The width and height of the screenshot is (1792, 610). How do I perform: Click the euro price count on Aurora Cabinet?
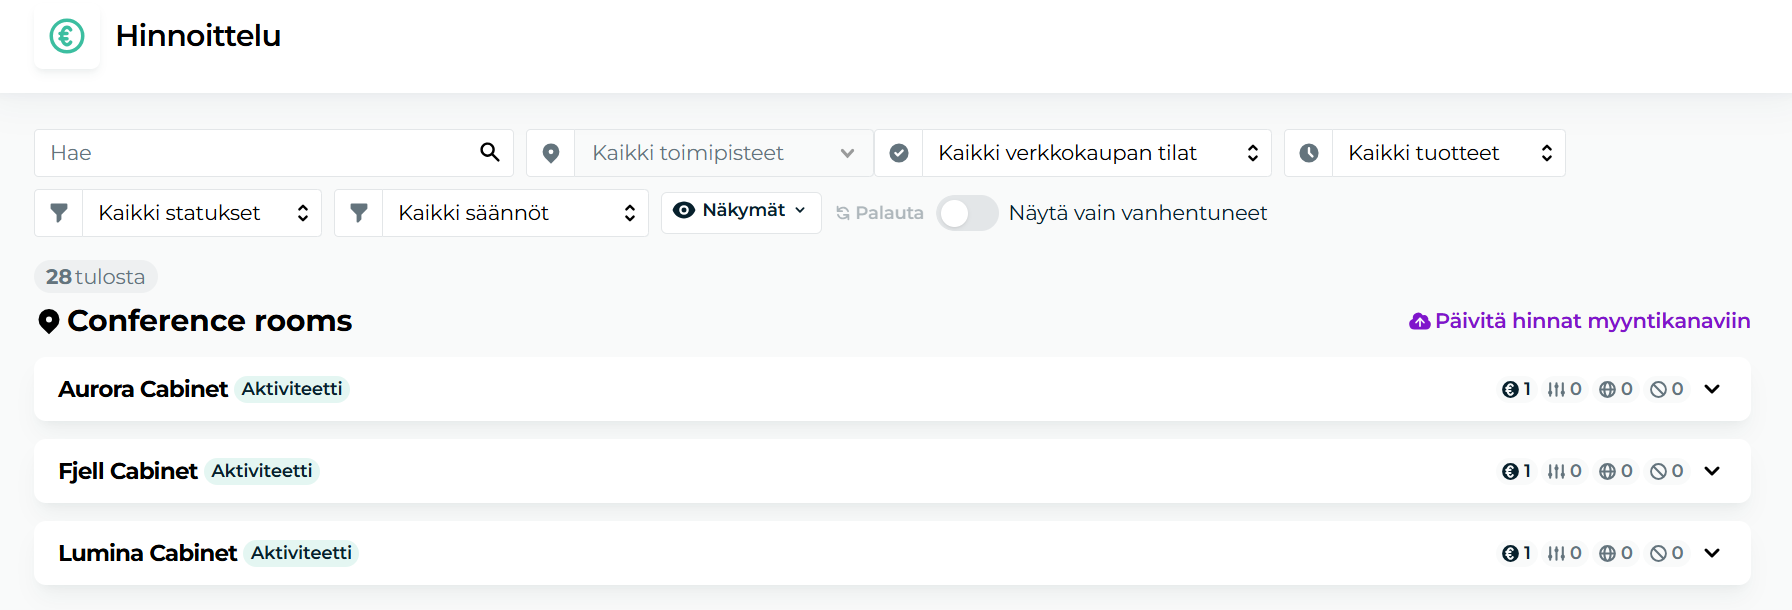[x=1516, y=389]
